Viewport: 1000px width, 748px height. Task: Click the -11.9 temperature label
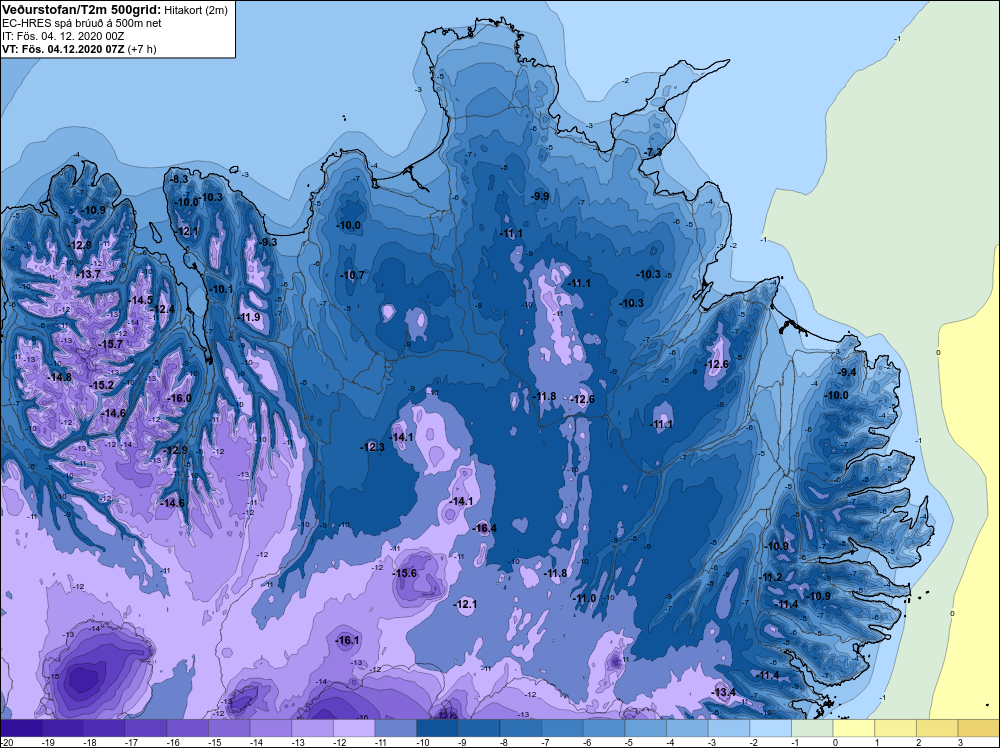[249, 318]
